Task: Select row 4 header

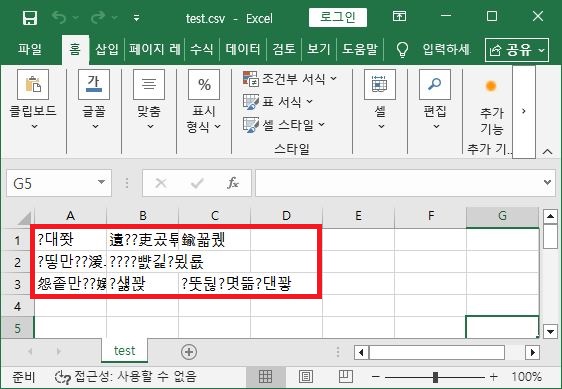Action: coord(17,307)
